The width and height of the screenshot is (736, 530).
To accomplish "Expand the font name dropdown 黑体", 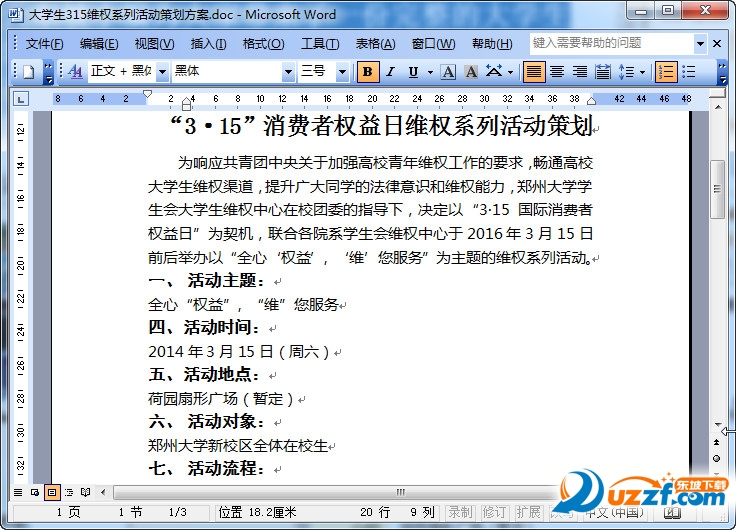I will 288,72.
